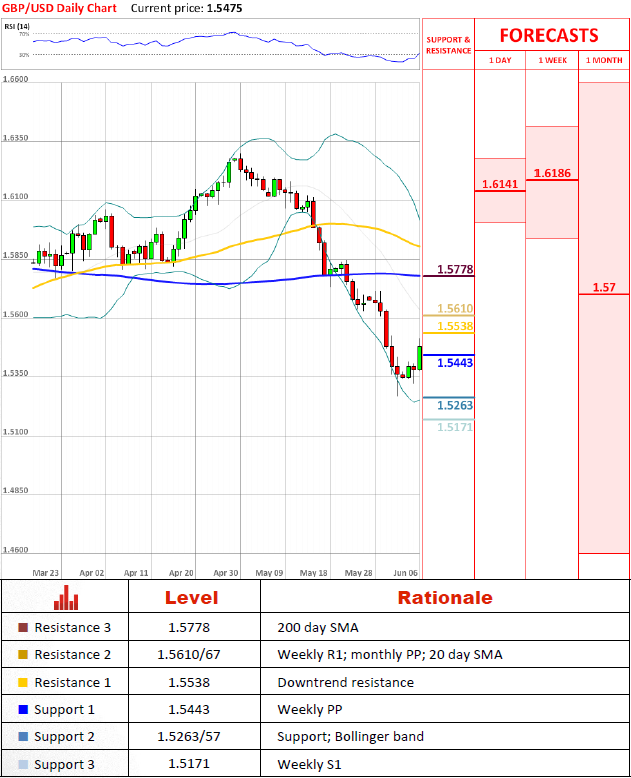Click the Resistance 1 row label
The height and width of the screenshot is (778, 631).
click(72, 683)
